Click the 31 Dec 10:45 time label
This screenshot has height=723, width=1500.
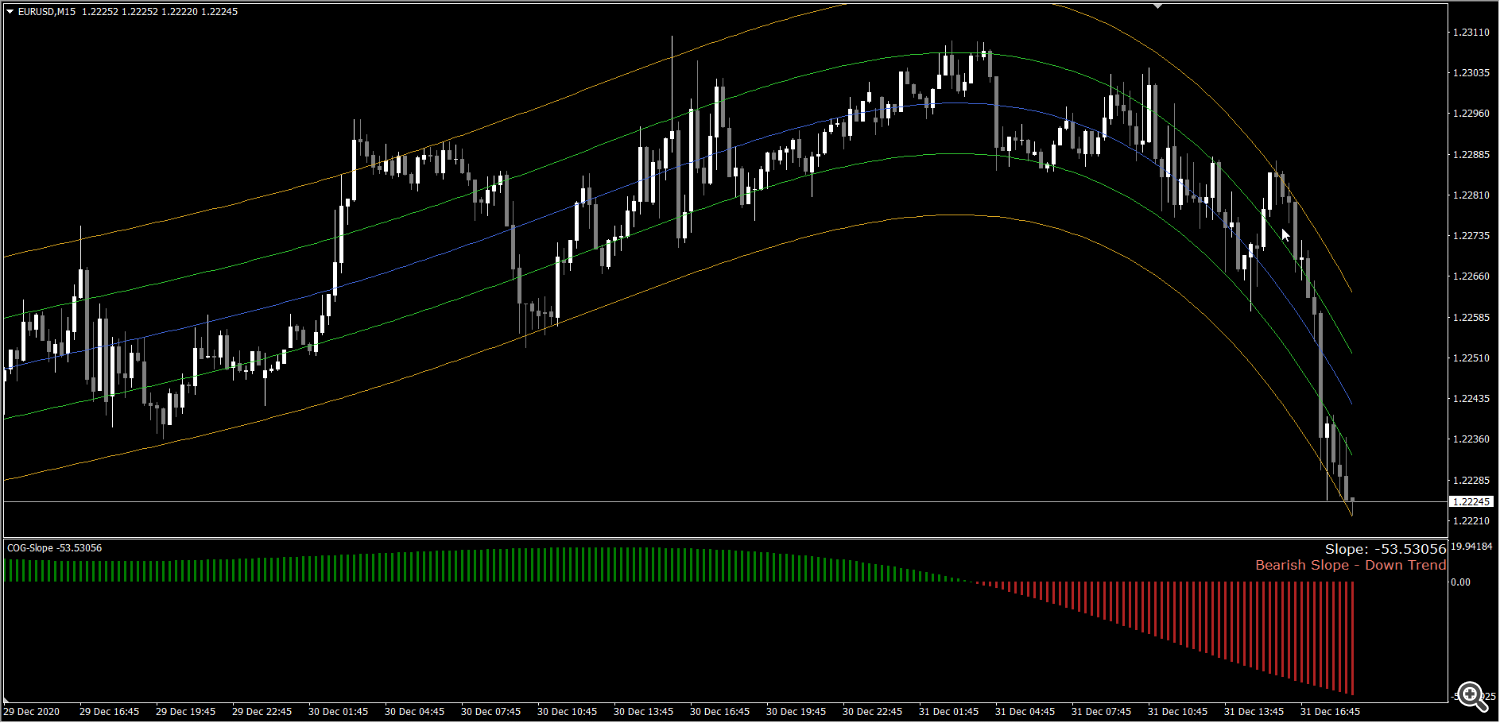pyautogui.click(x=1177, y=713)
